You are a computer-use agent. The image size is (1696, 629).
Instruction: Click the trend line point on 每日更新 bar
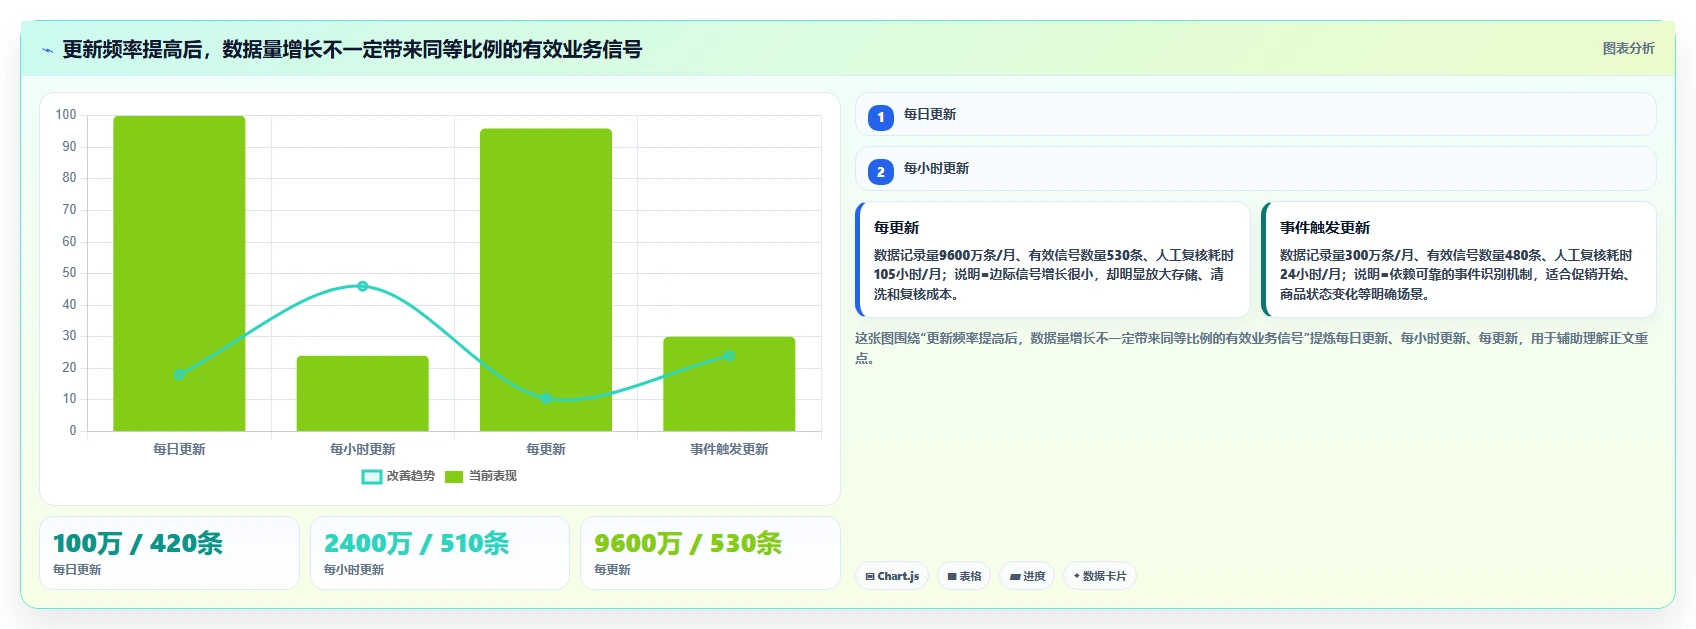click(179, 375)
